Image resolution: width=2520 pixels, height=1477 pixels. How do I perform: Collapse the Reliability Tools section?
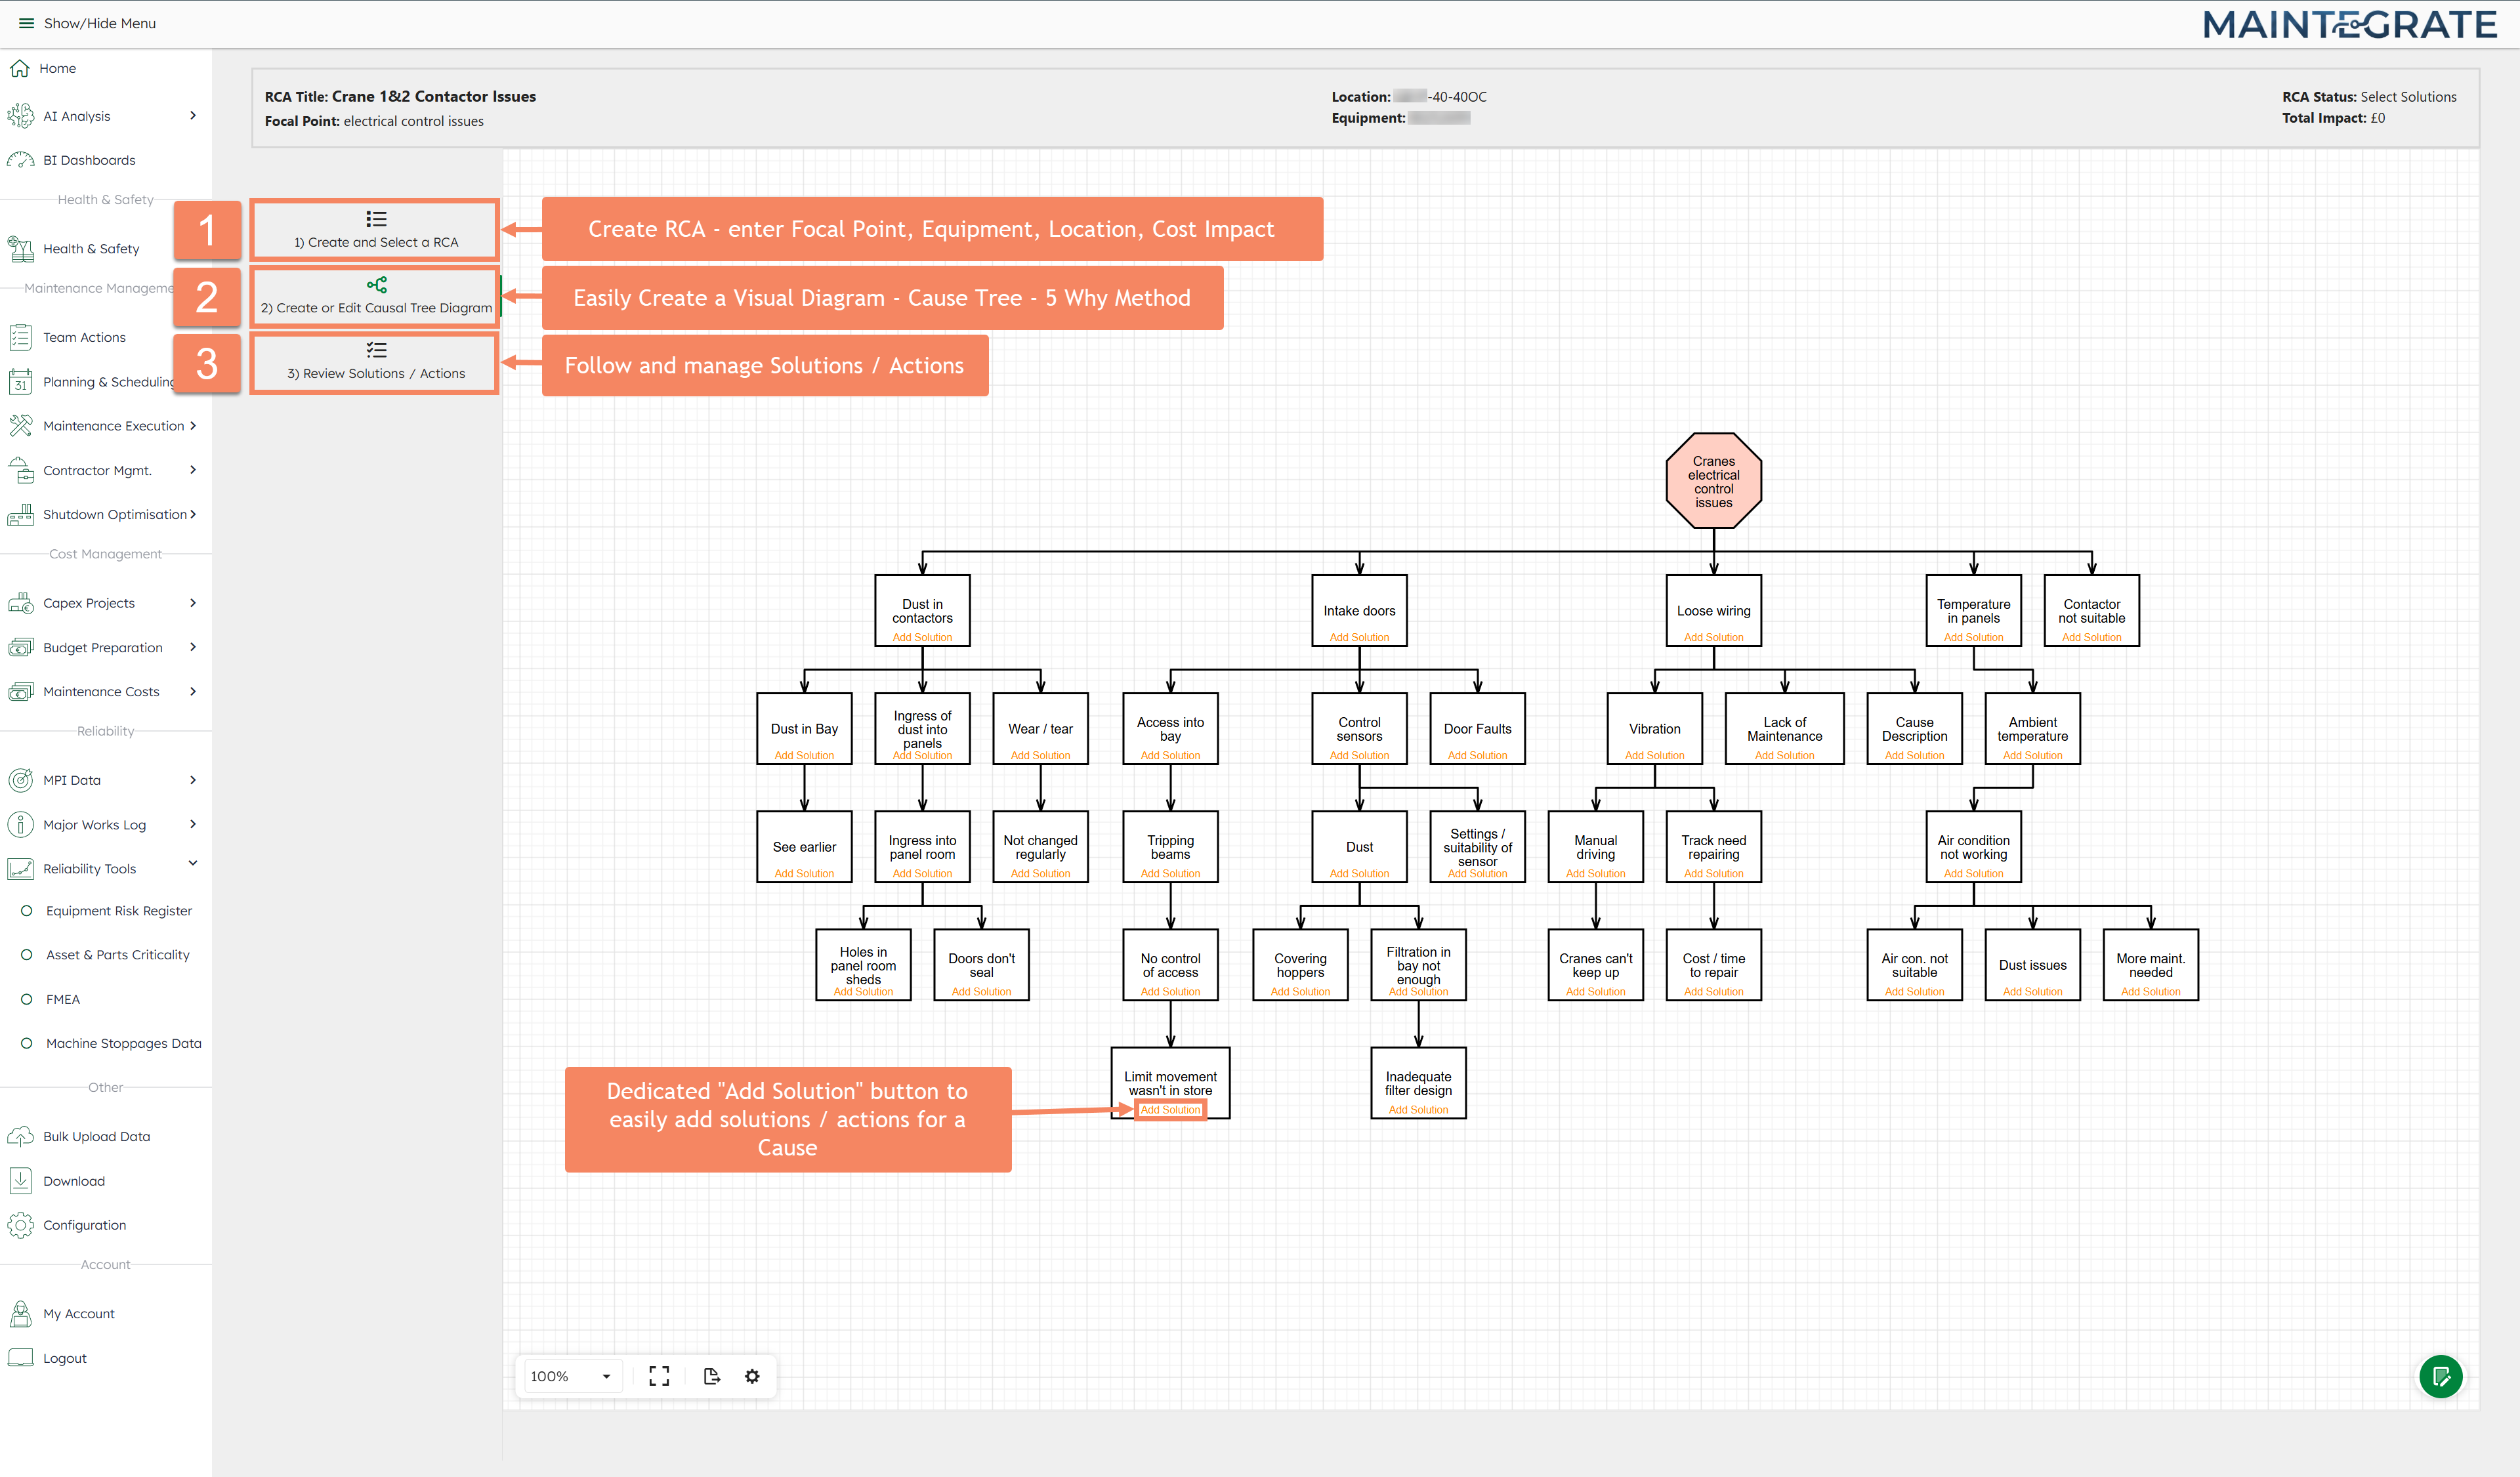(x=192, y=863)
